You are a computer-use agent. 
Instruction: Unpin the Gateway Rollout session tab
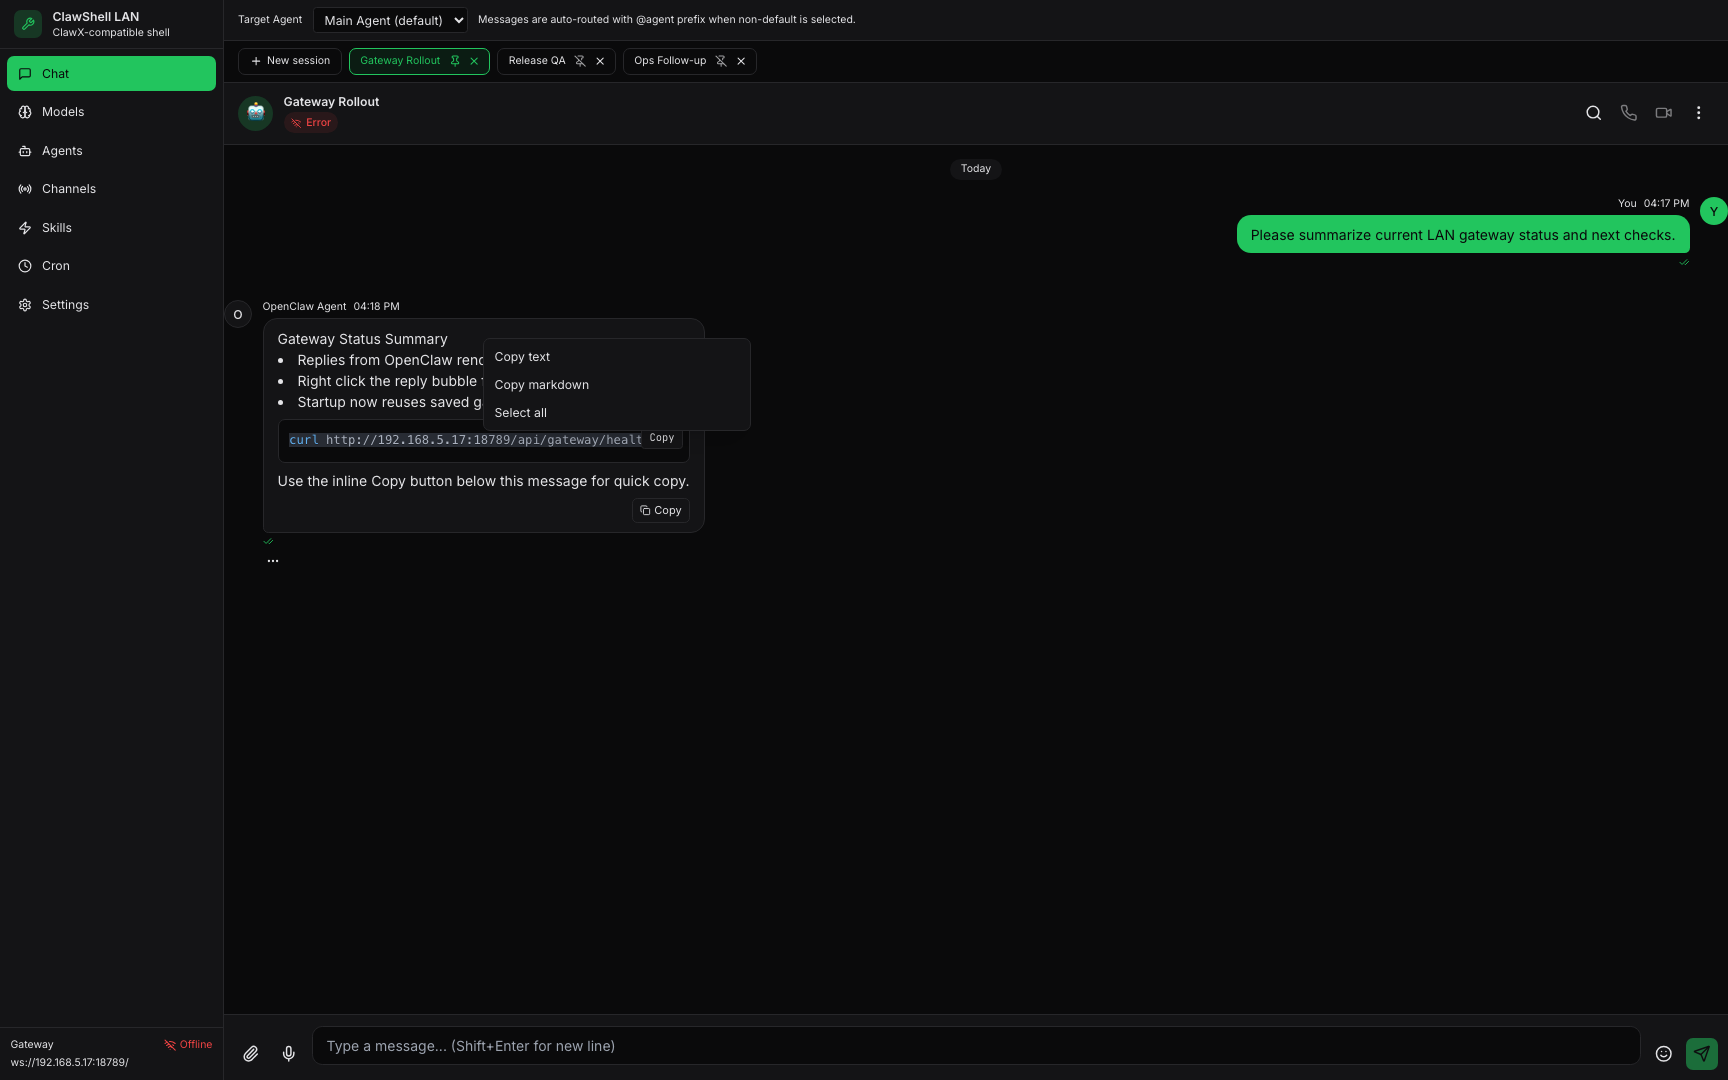(455, 61)
